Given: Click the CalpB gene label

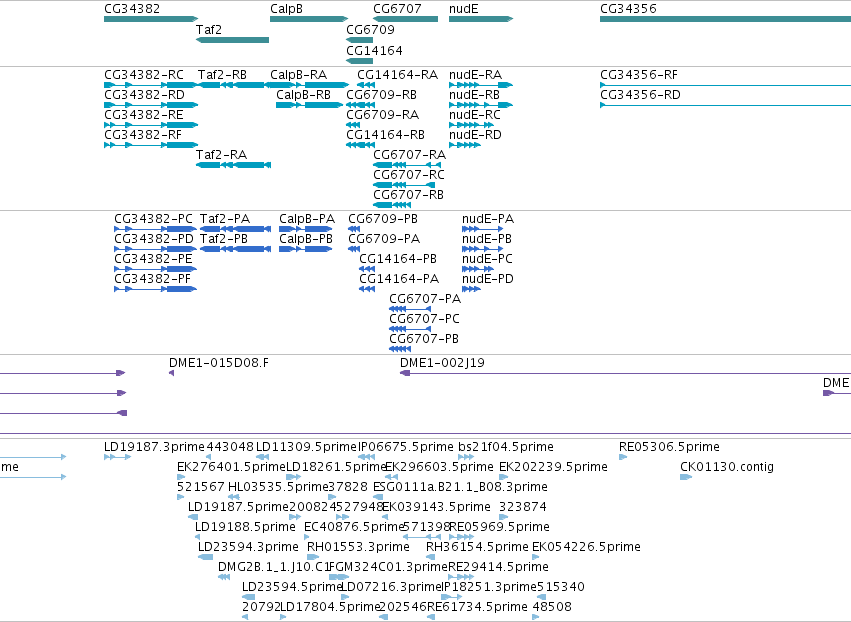Looking at the screenshot, I should pyautogui.click(x=286, y=9).
